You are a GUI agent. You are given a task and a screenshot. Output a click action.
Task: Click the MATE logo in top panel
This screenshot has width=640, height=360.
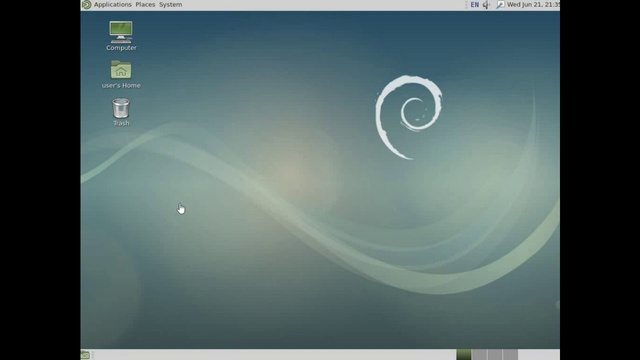tap(86, 4)
